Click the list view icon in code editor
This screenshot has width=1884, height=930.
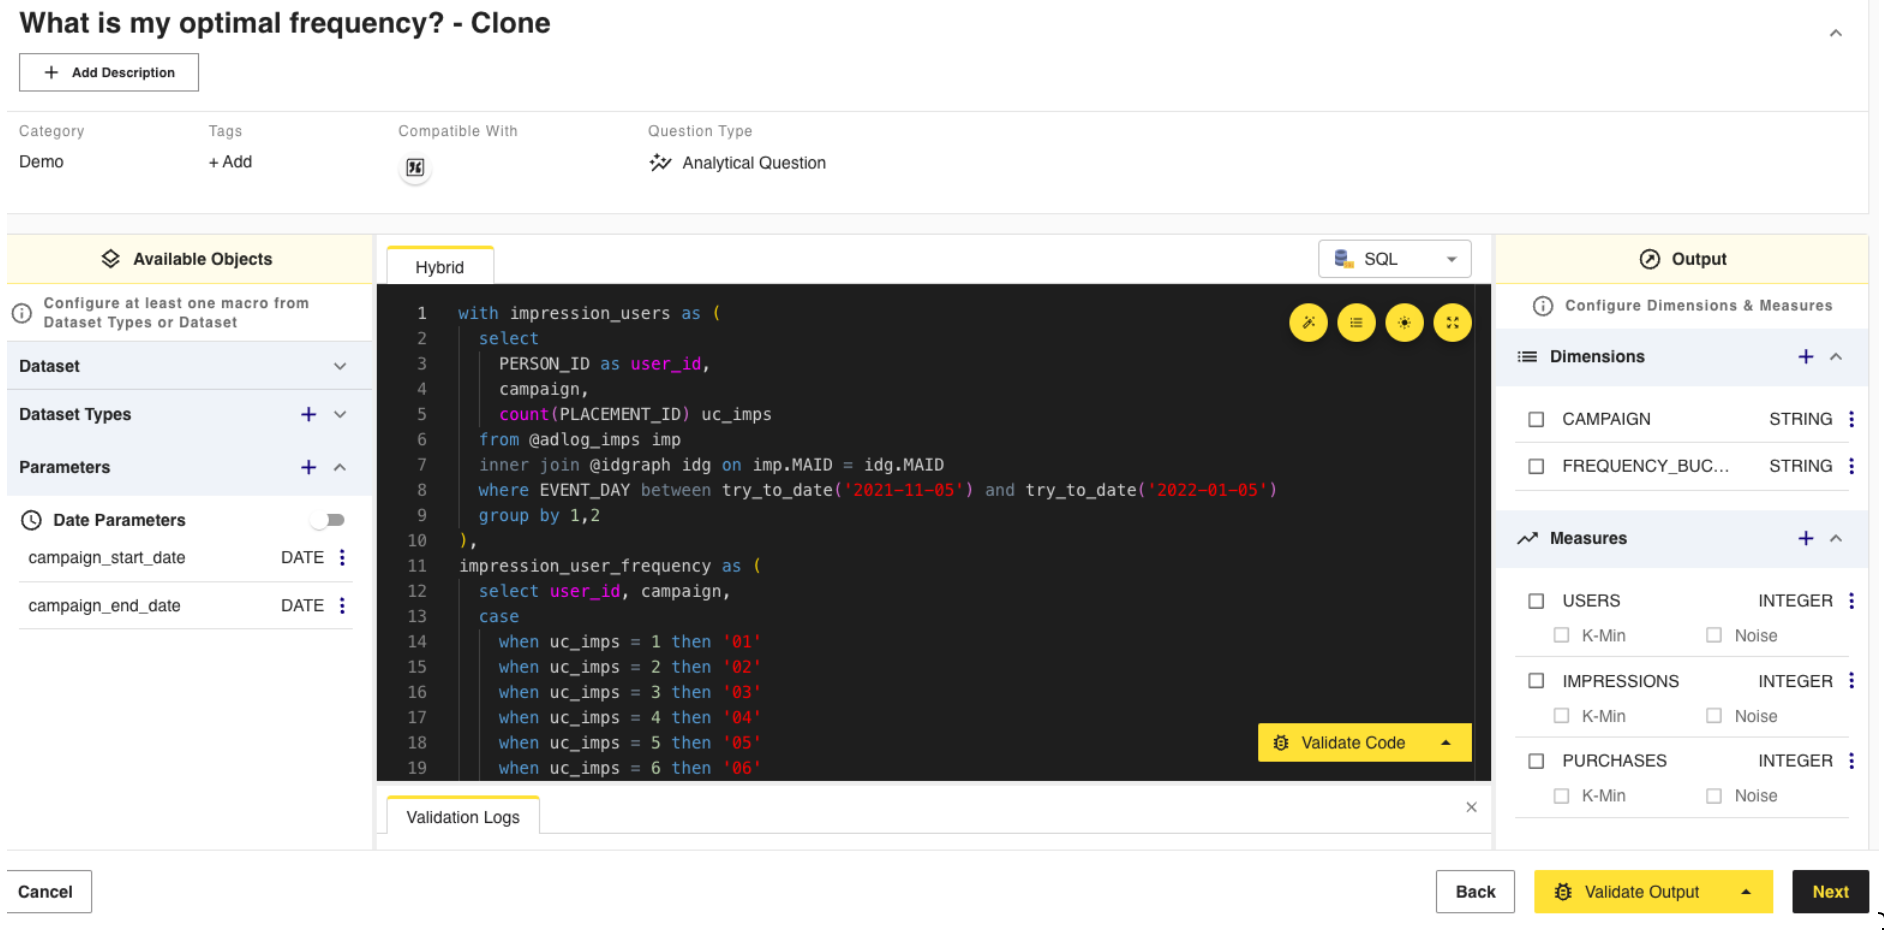click(x=1356, y=323)
